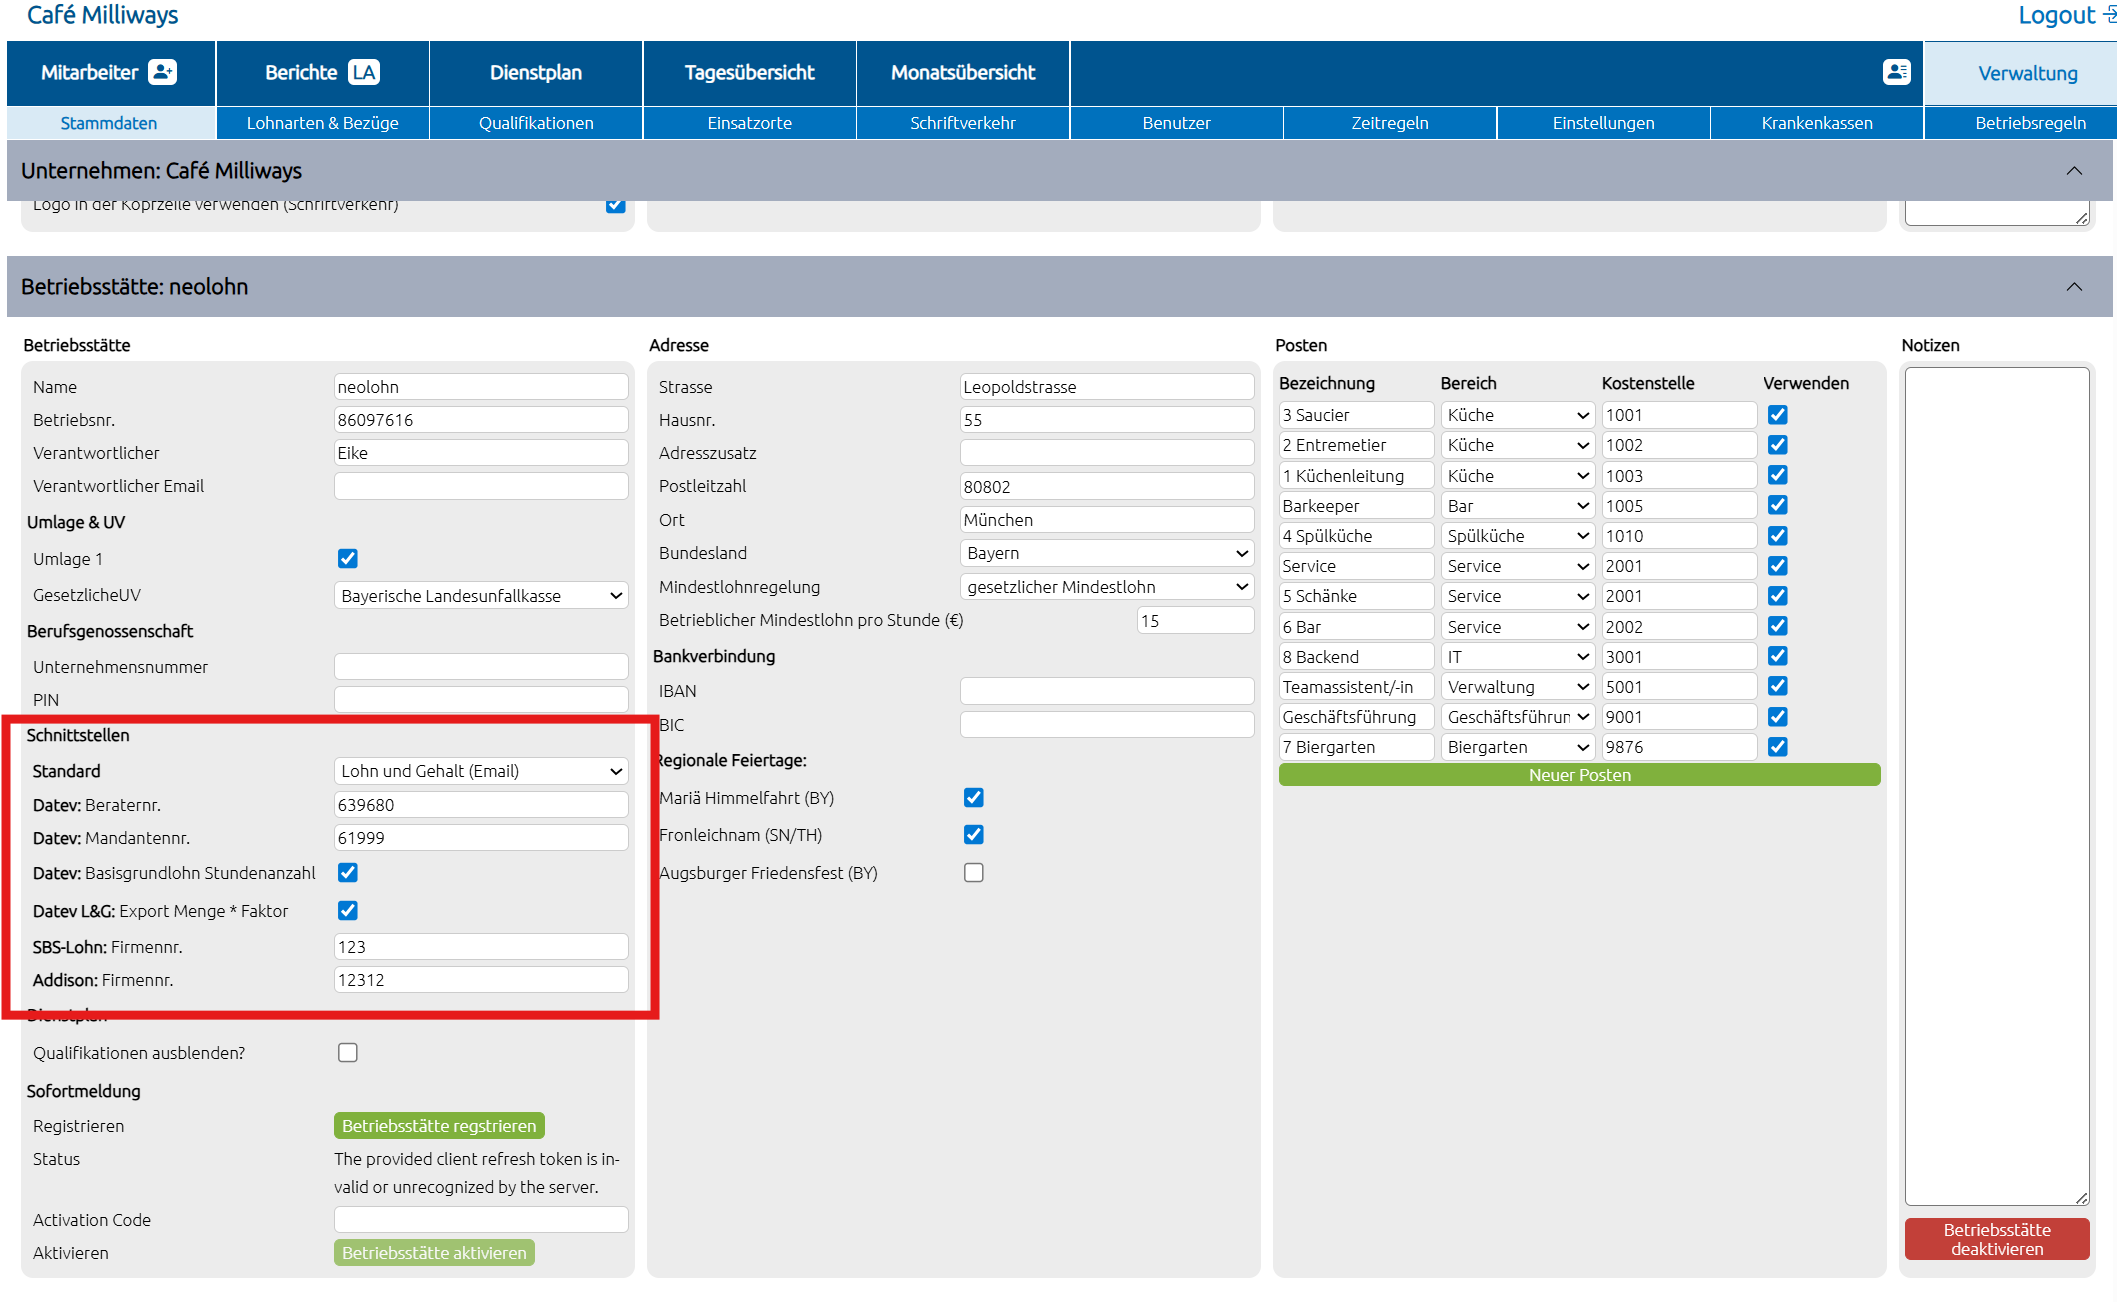Open the Bundesland dropdown showing Bayern
The width and height of the screenshot is (2117, 1302).
tap(1107, 553)
